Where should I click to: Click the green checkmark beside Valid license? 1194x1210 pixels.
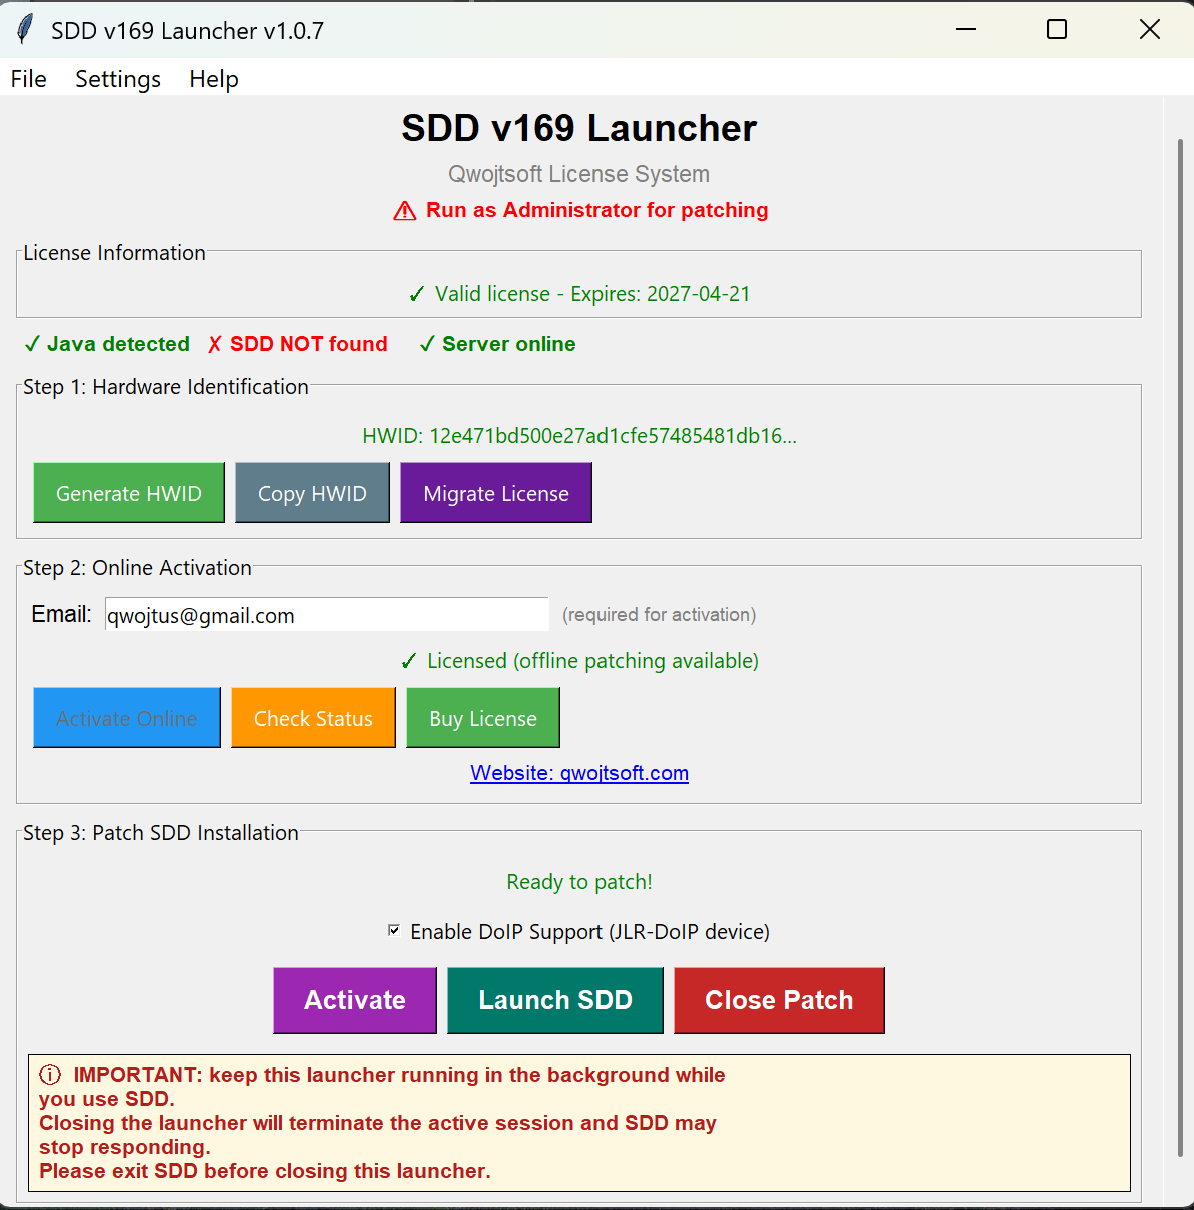[x=416, y=293]
